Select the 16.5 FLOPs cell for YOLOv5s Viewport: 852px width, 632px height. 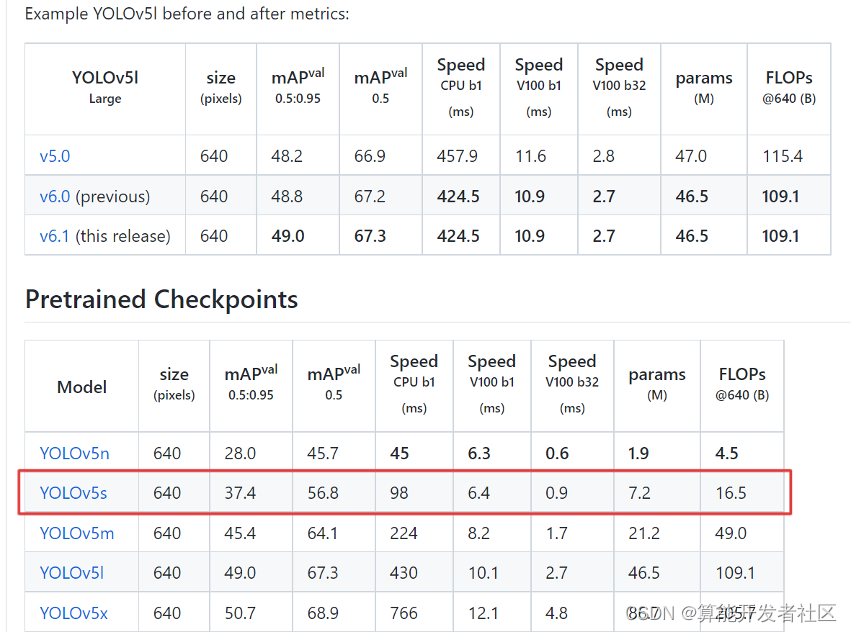click(x=731, y=493)
